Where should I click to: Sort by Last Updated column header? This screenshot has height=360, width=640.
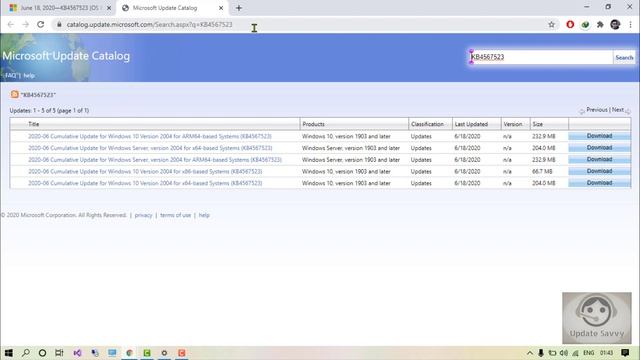coord(471,124)
